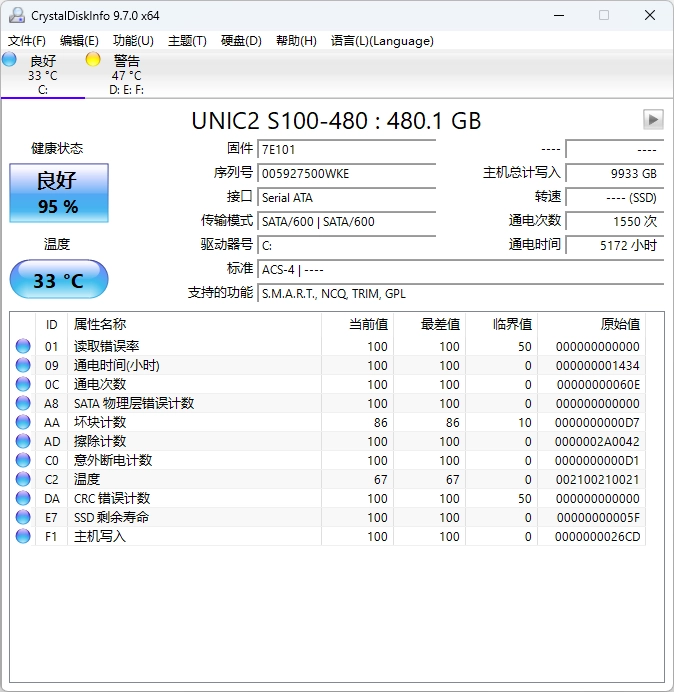674x692 pixels.
Task: Select the 主机写入 attribute name
Action: point(100,536)
